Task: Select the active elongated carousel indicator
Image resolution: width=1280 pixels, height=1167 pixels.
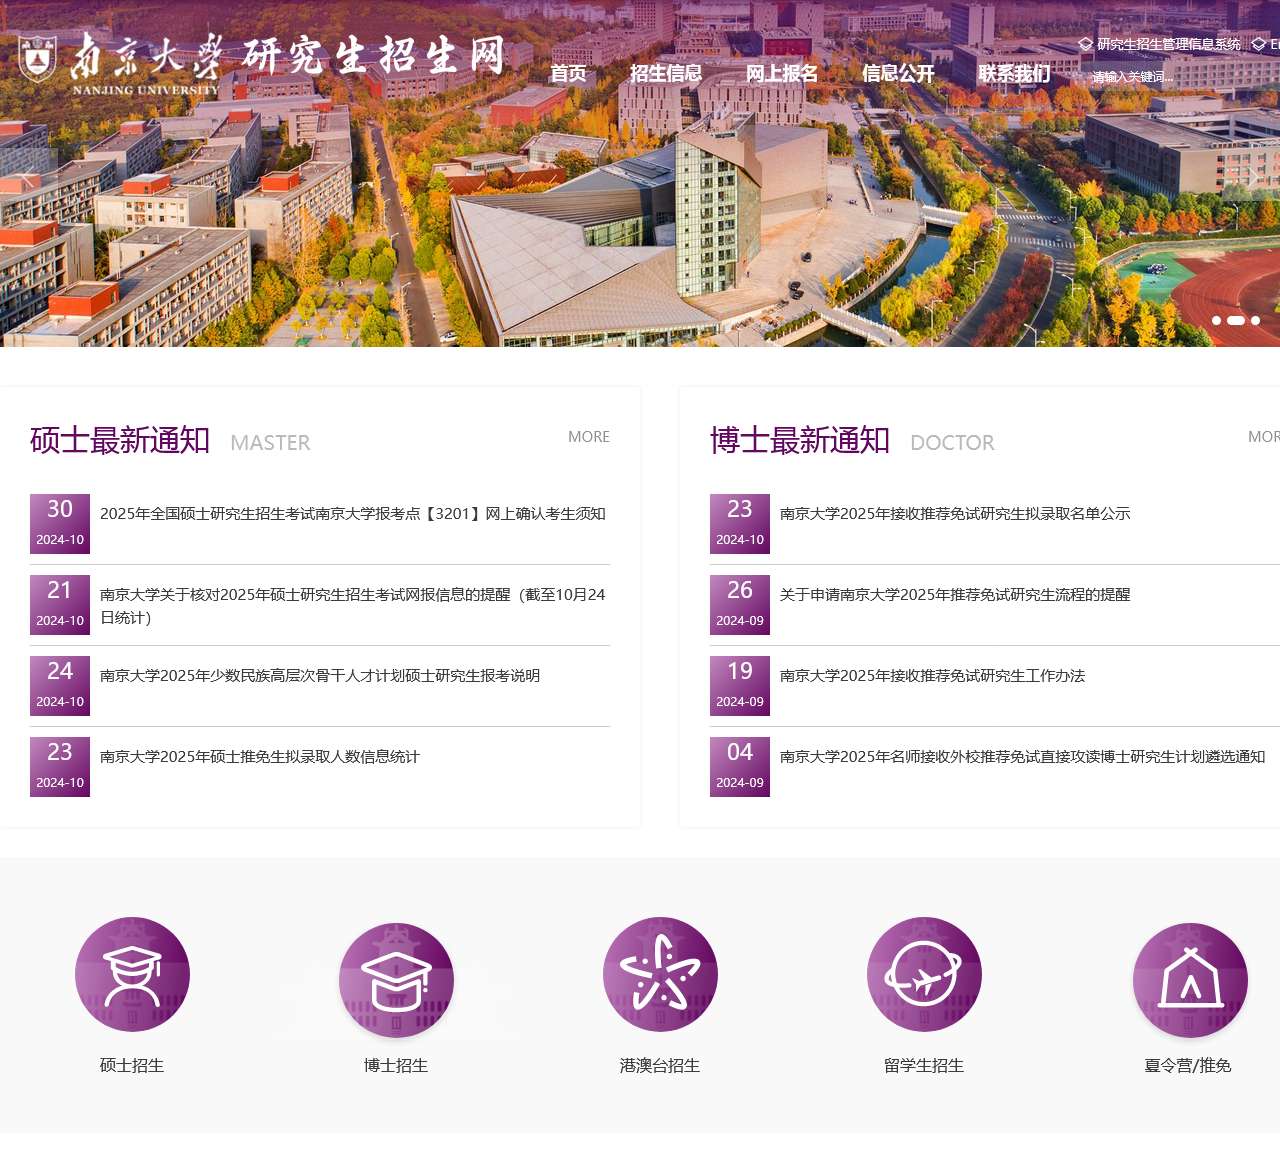Action: pos(1236,320)
